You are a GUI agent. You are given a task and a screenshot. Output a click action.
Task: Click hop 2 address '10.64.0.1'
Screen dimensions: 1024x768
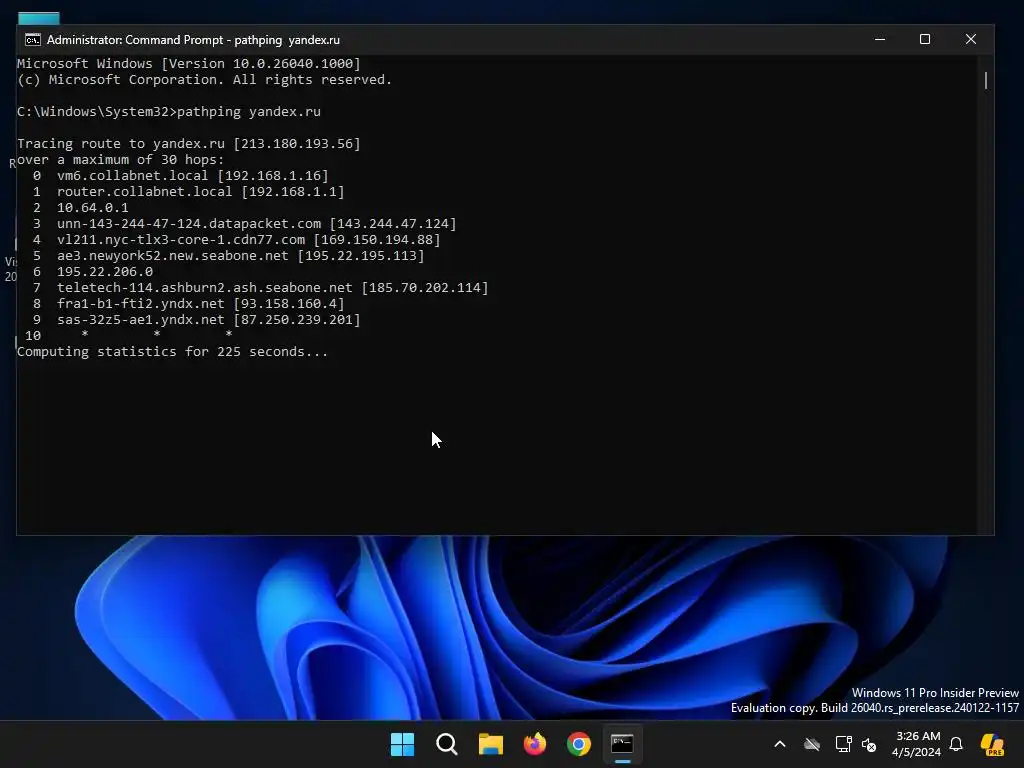click(93, 208)
